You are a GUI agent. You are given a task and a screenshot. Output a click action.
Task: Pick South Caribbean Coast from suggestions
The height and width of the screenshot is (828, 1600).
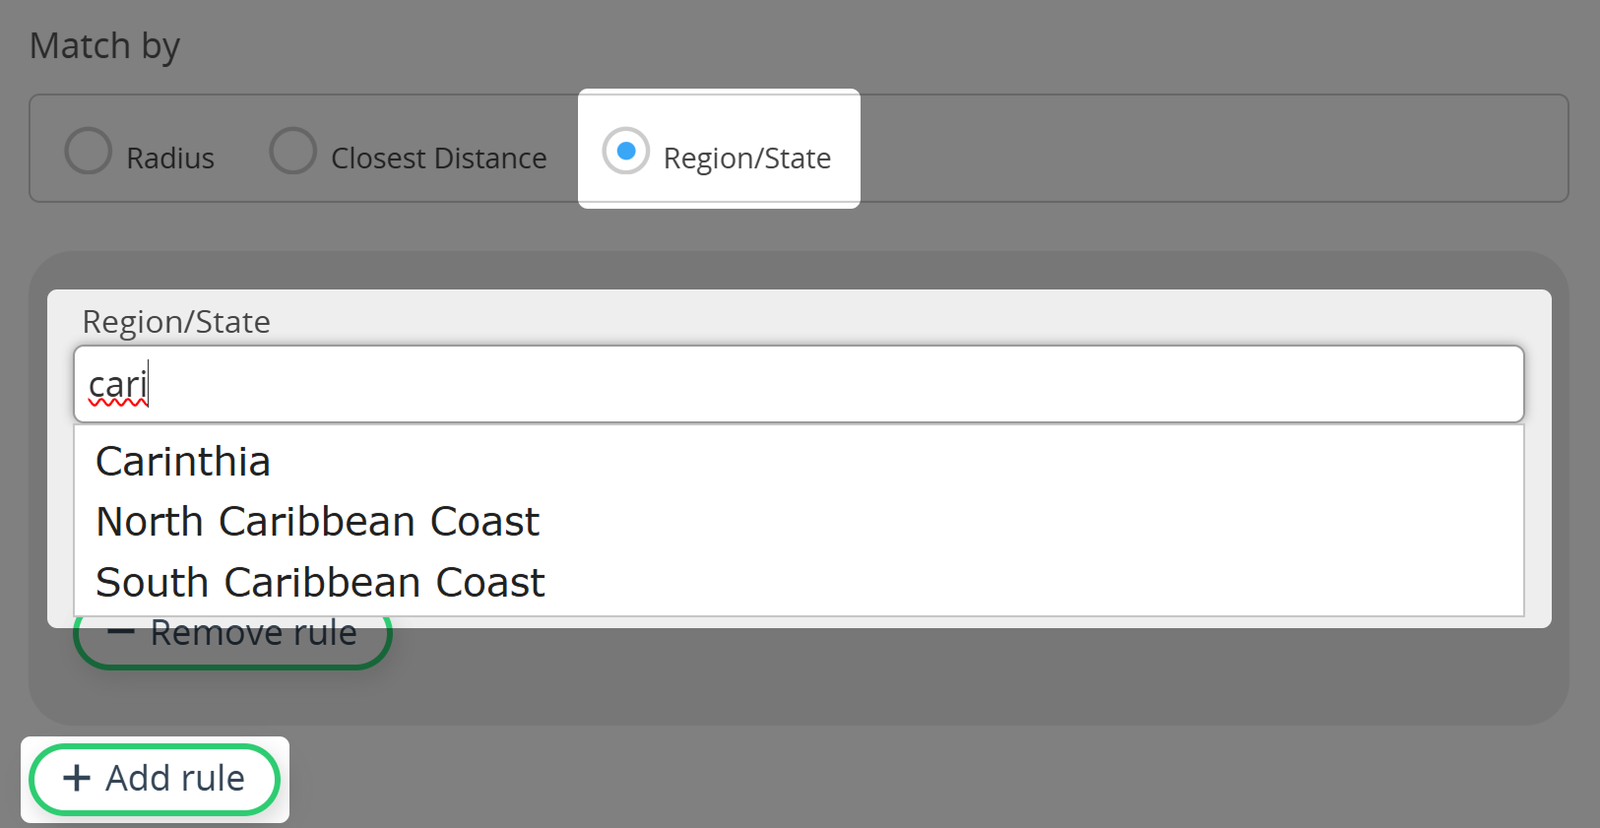pyautogui.click(x=320, y=581)
